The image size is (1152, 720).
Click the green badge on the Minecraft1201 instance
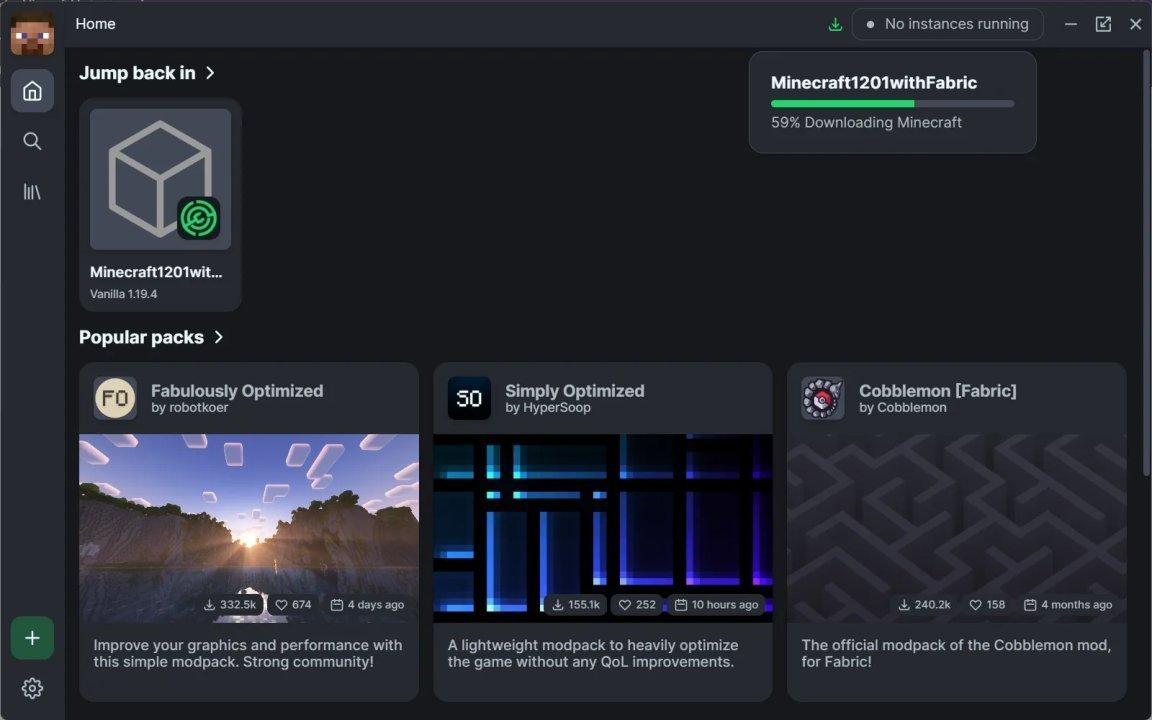(x=198, y=218)
